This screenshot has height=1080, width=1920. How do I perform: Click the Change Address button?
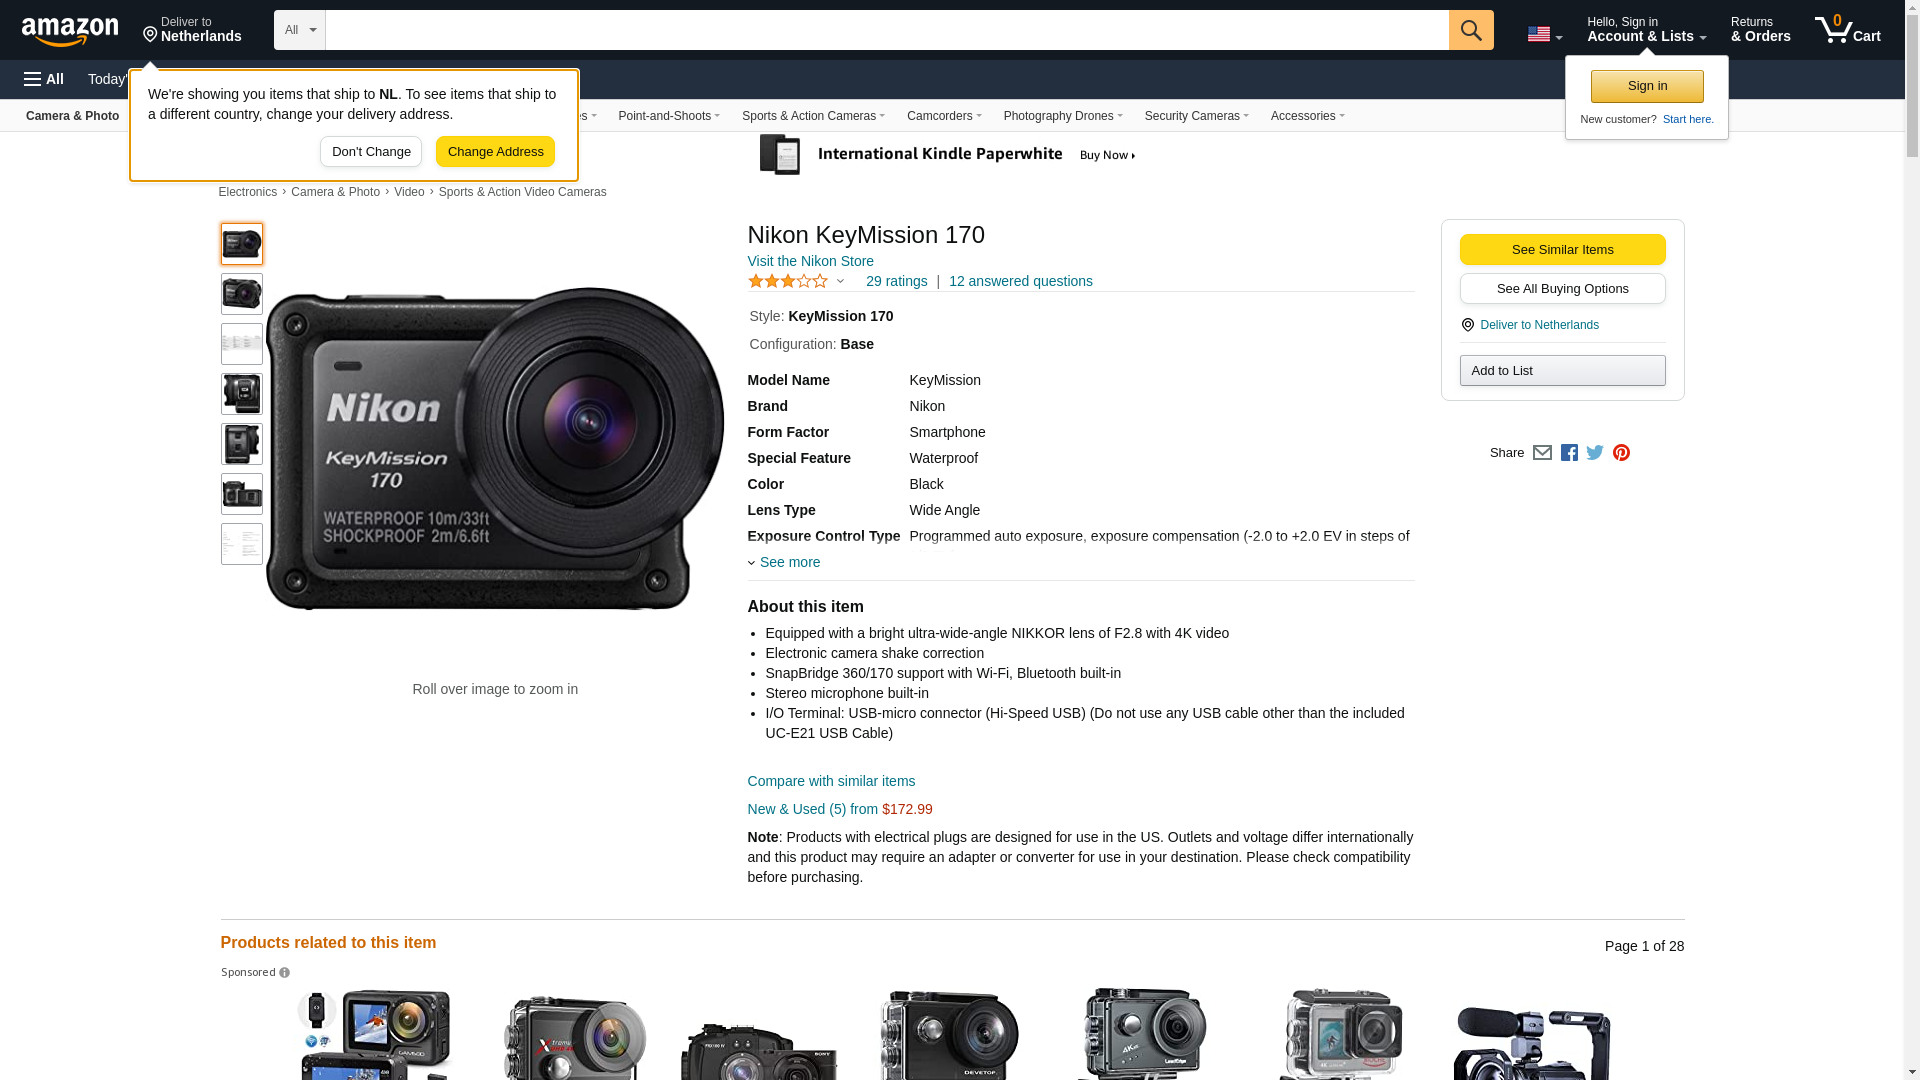tap(495, 152)
